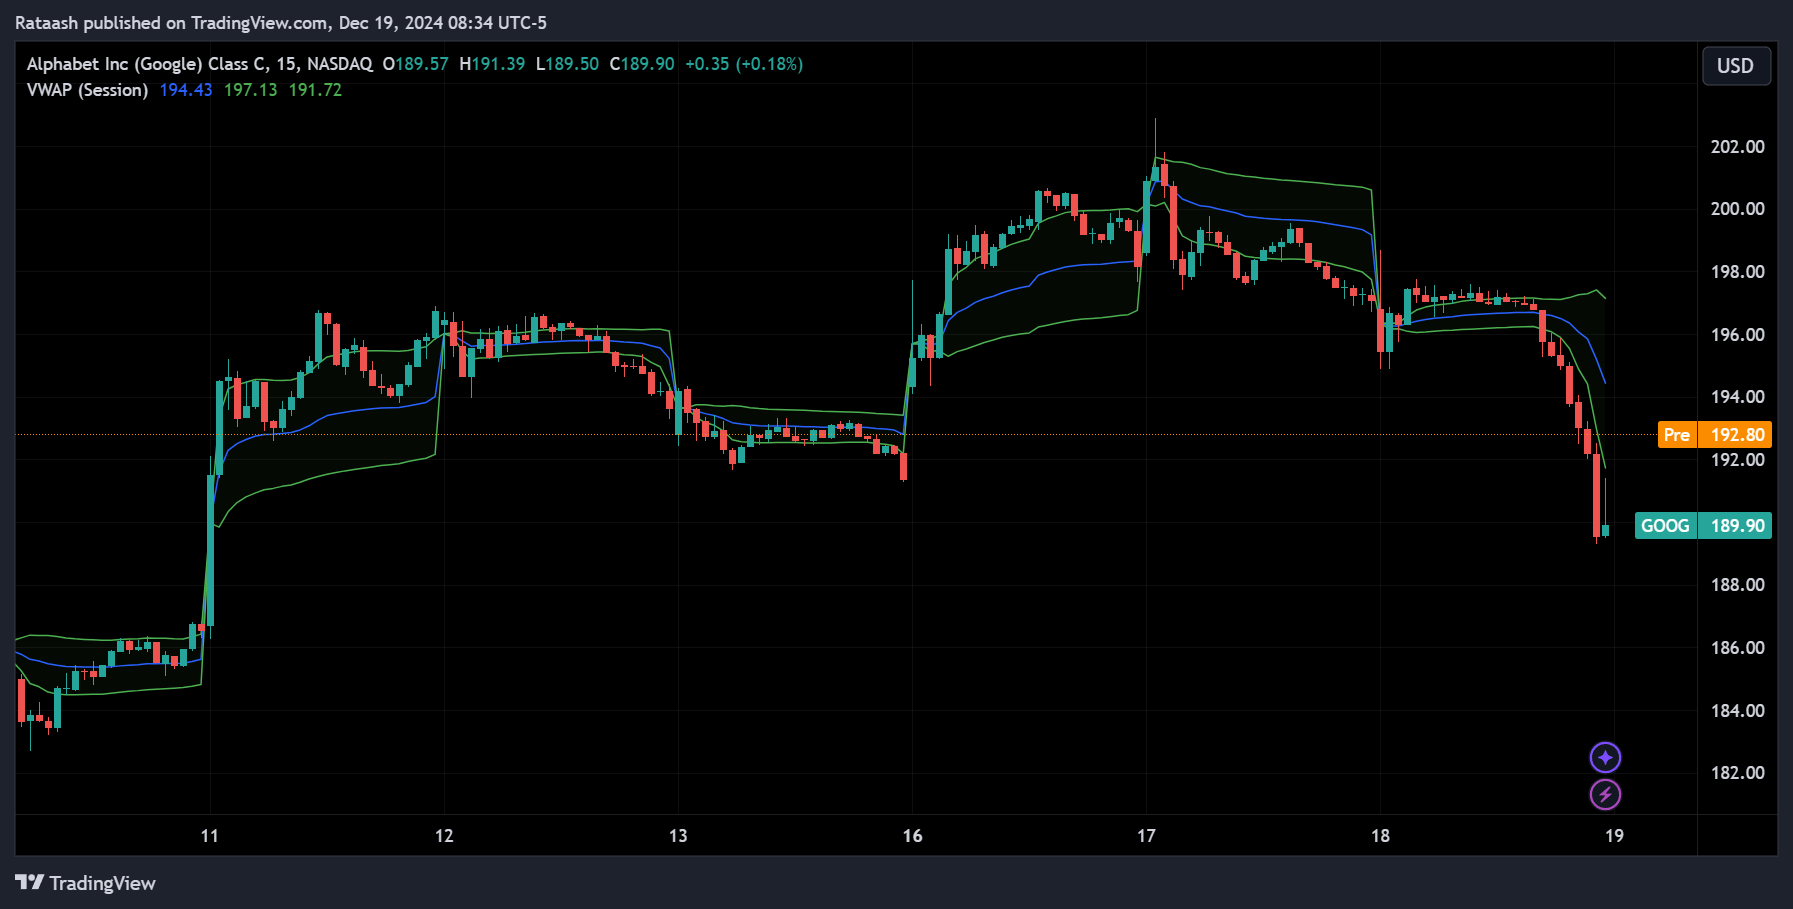
Task: Click the TradingView logo at bottom
Action: click(85, 883)
